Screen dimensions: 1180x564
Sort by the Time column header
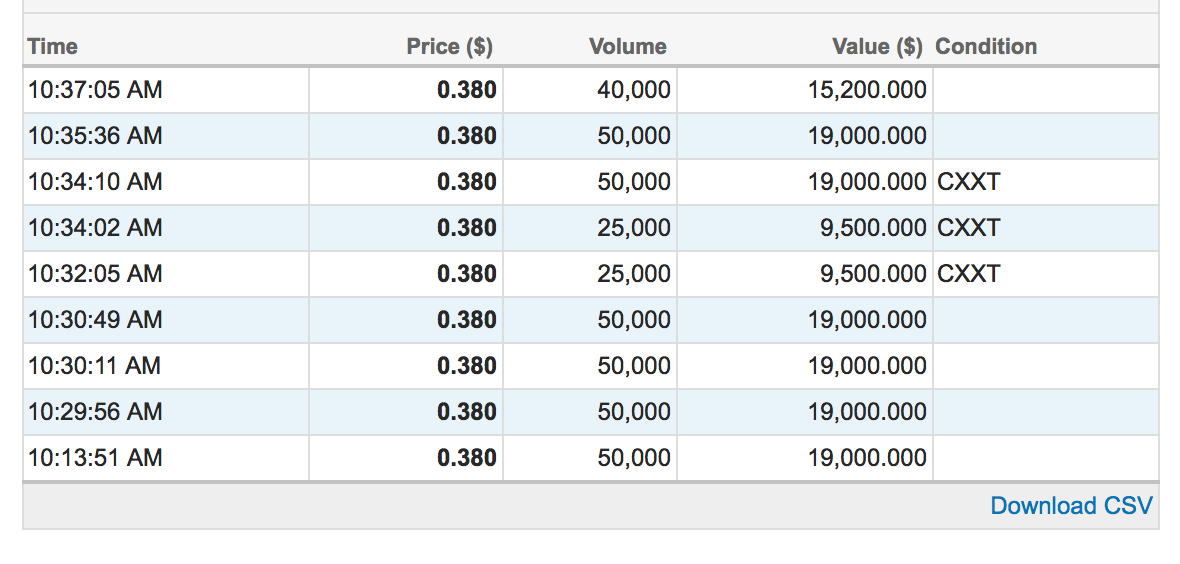tap(53, 47)
